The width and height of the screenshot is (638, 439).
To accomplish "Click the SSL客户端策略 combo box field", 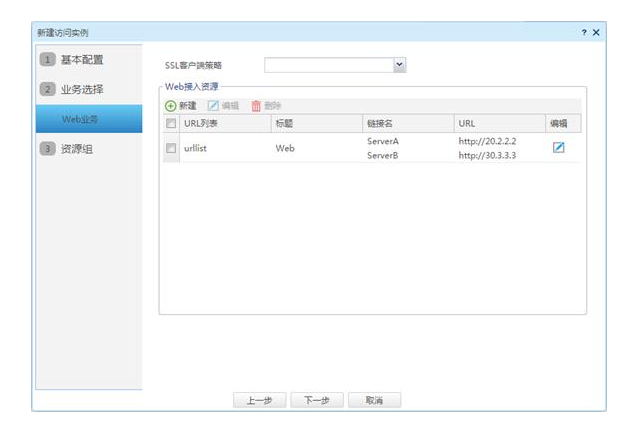I will coord(335,65).
